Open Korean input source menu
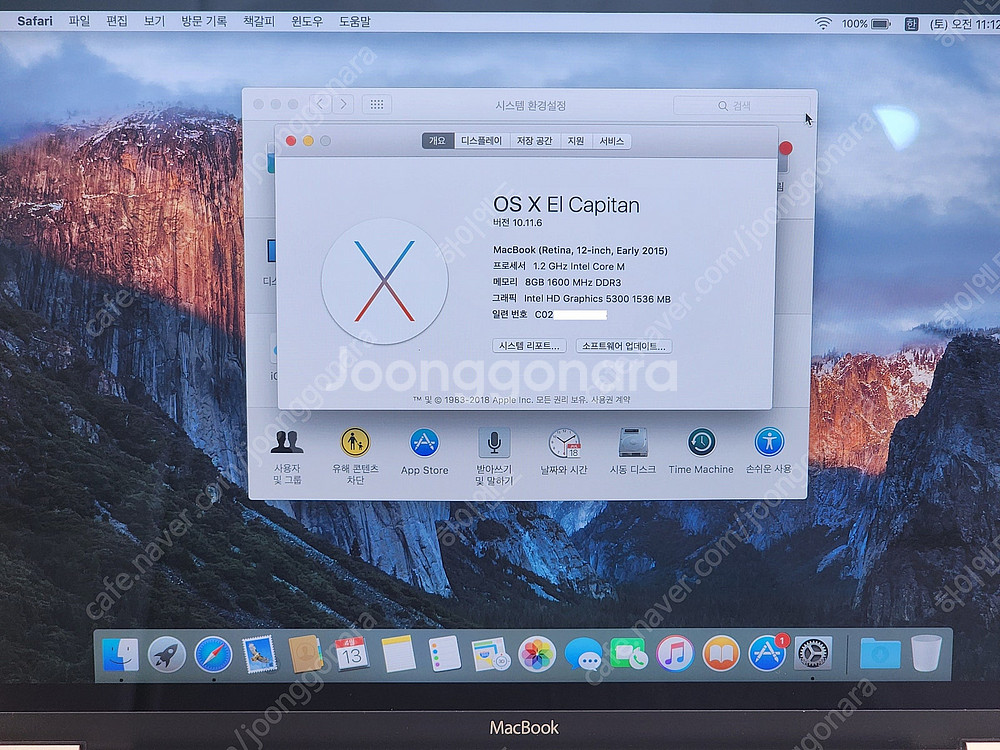Image resolution: width=1000 pixels, height=750 pixels. [911, 24]
